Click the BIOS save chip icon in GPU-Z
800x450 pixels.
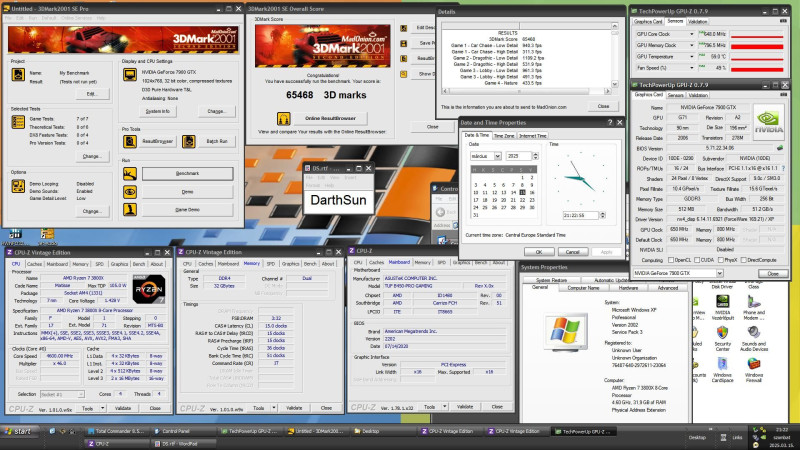click(780, 148)
